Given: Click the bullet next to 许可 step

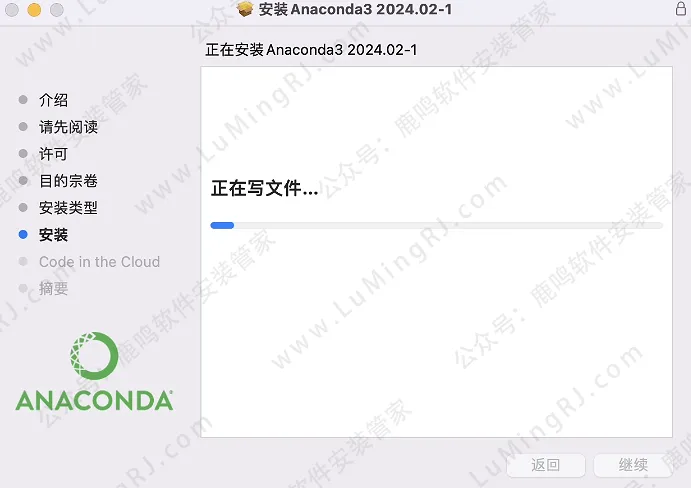Looking at the screenshot, I should coord(23,153).
